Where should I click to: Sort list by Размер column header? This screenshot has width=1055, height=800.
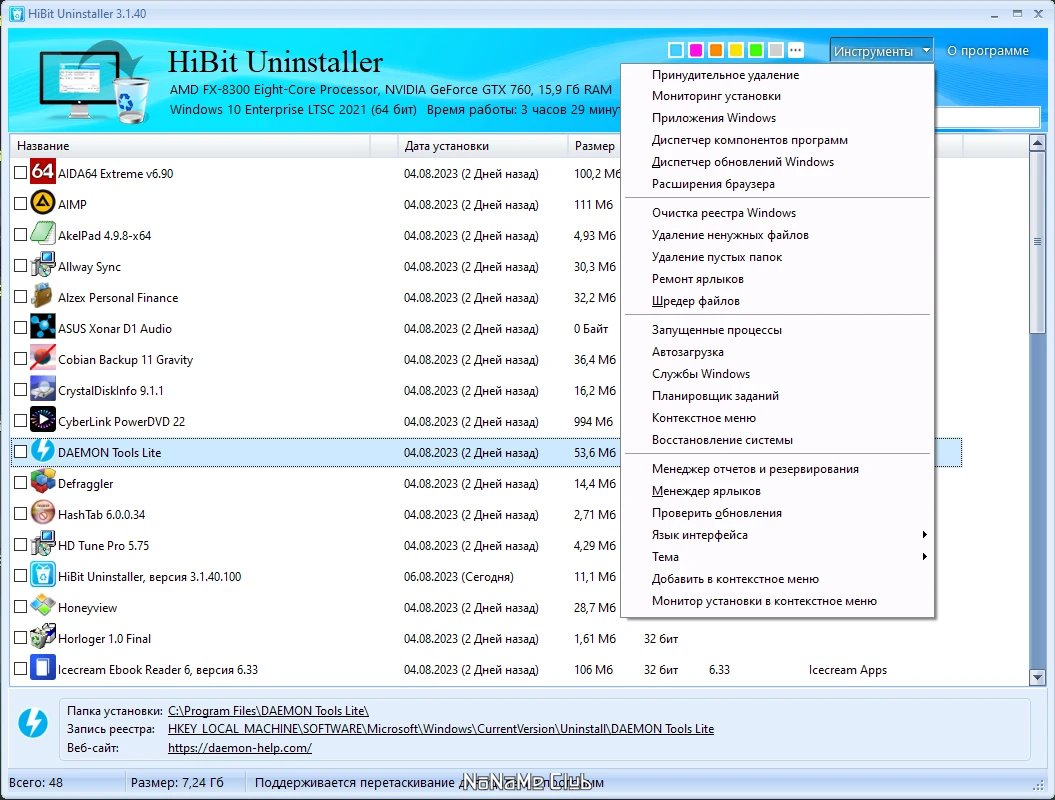click(594, 145)
